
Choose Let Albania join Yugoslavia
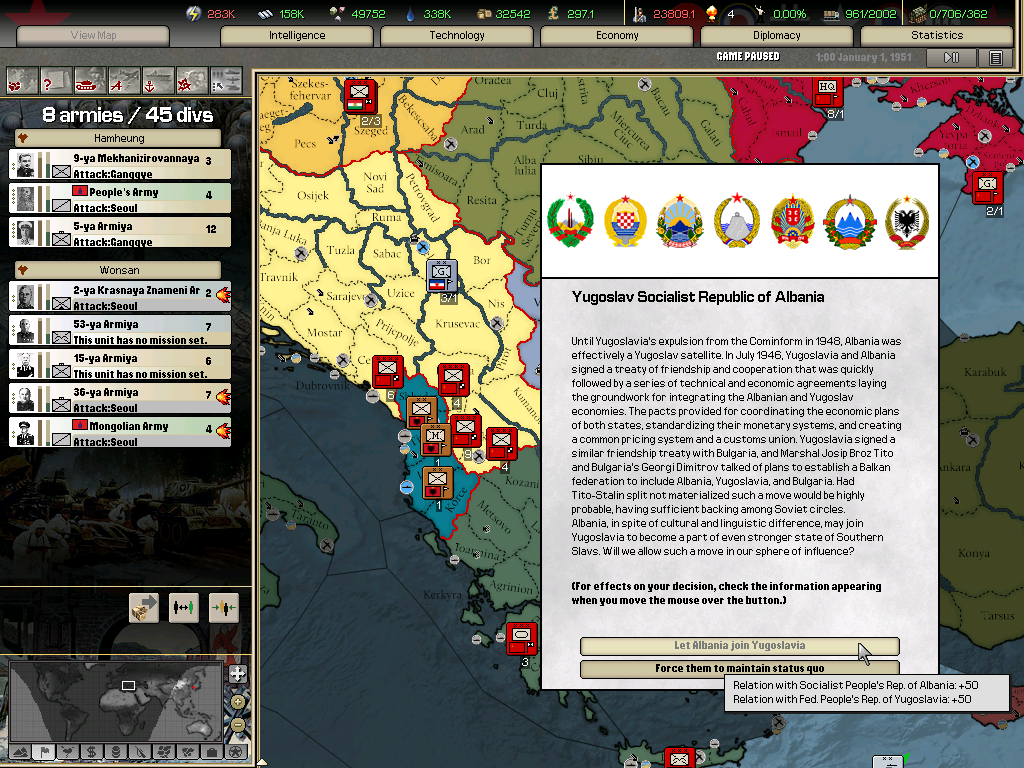tap(739, 646)
